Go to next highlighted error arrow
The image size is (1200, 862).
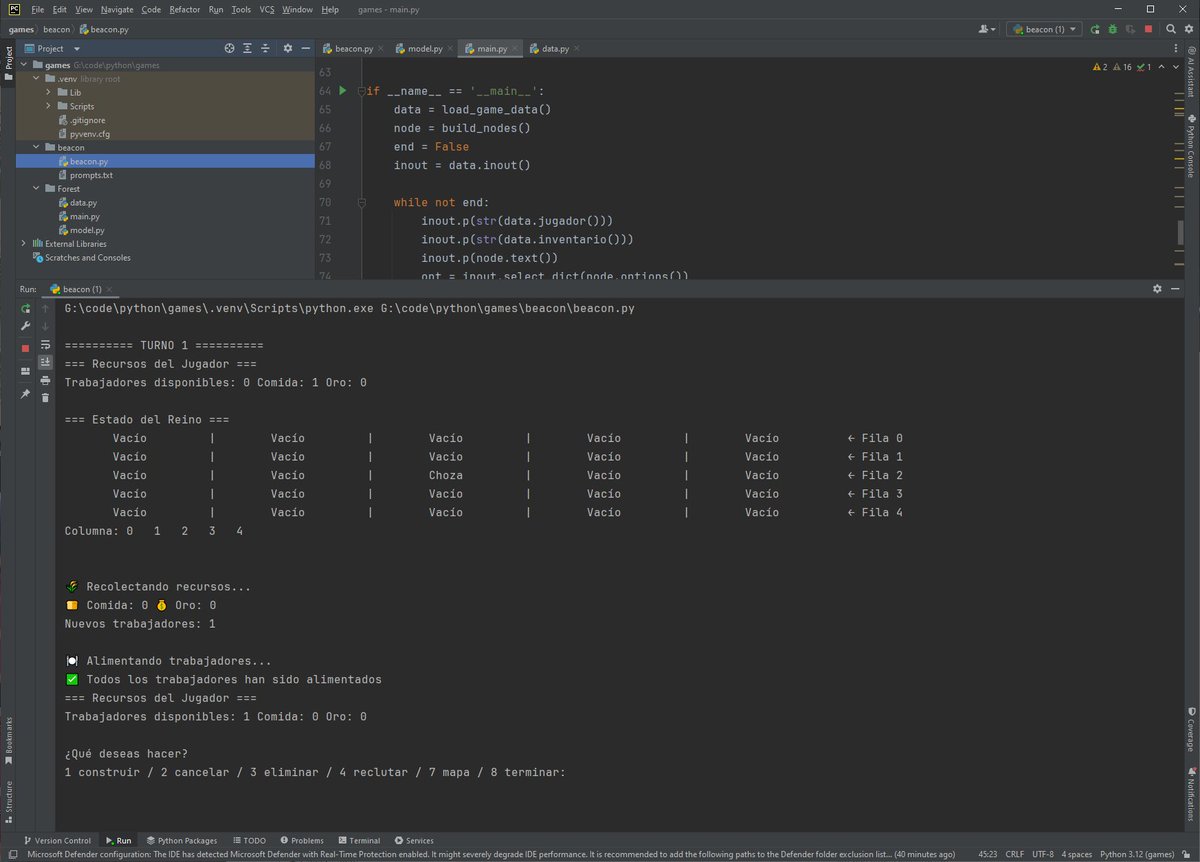coord(1175,67)
